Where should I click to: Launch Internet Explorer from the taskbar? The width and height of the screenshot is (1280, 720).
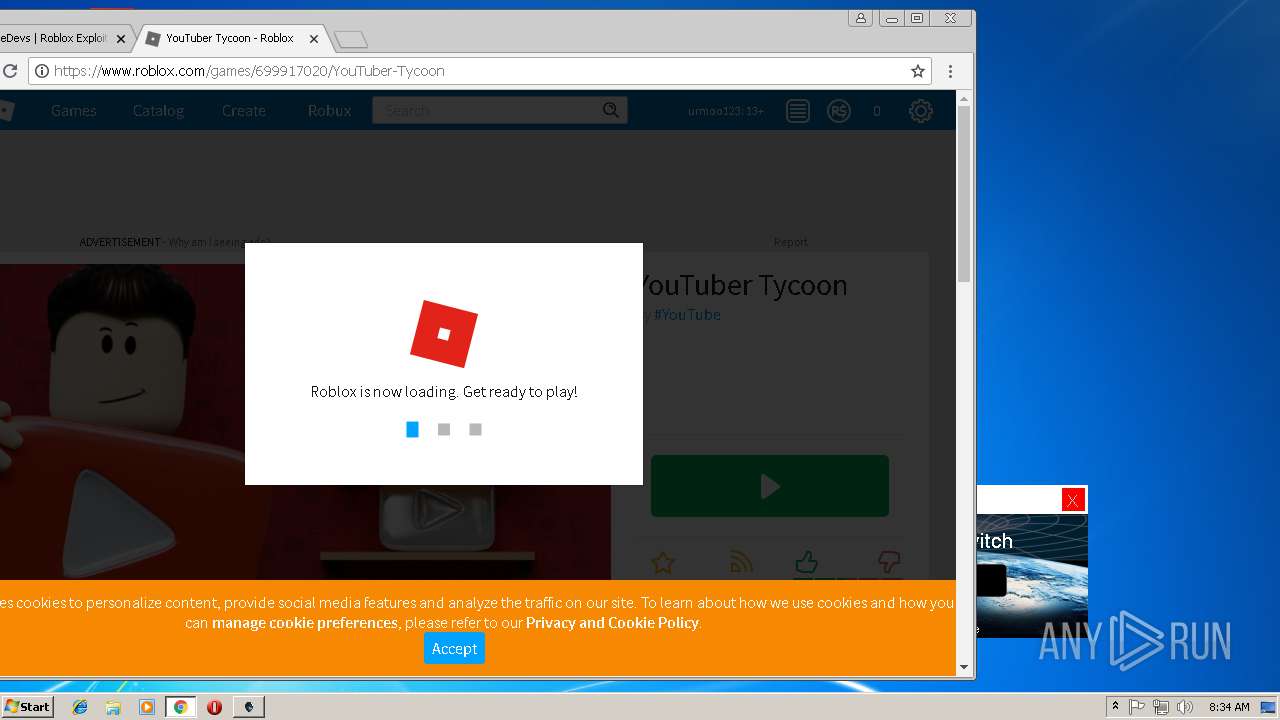80,707
